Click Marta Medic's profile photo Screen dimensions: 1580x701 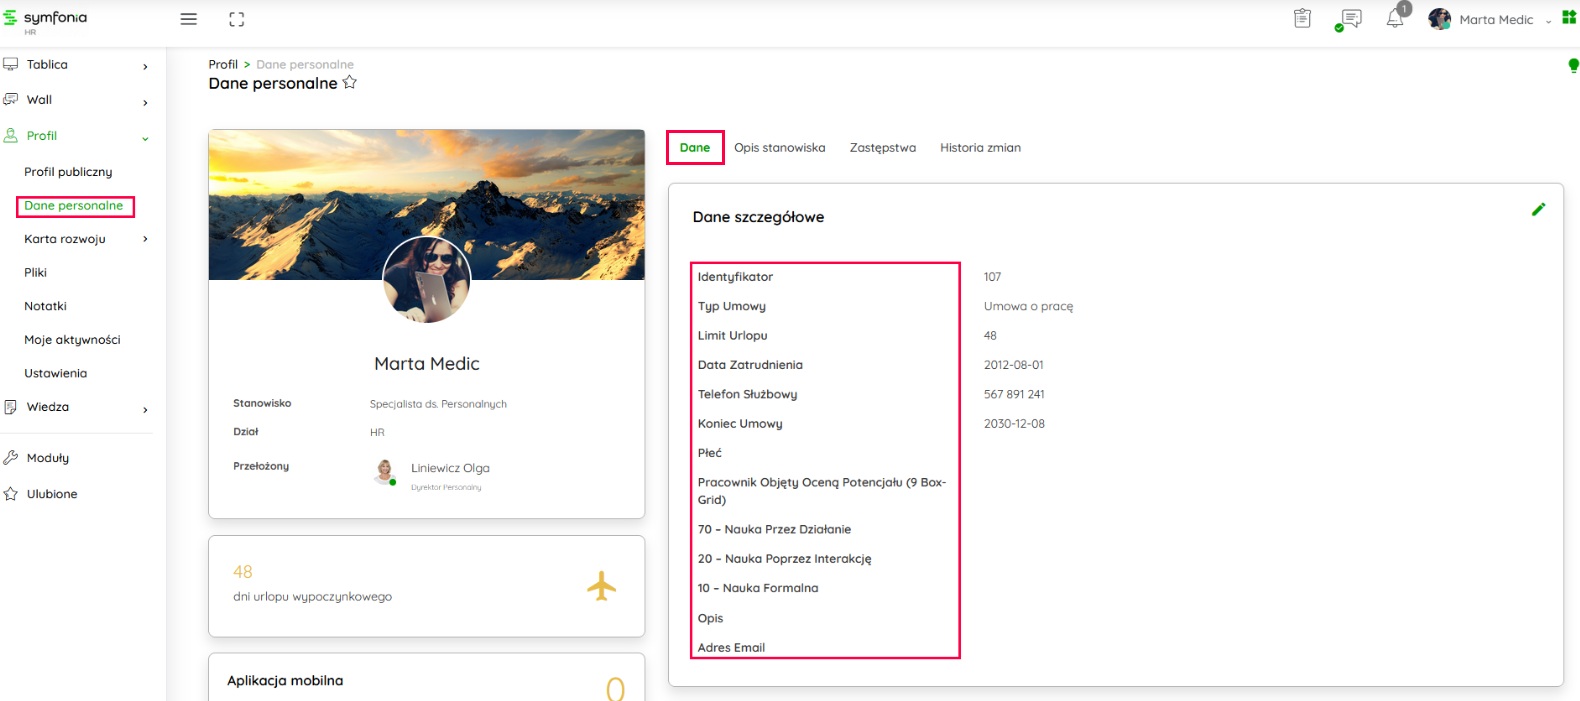click(x=427, y=280)
